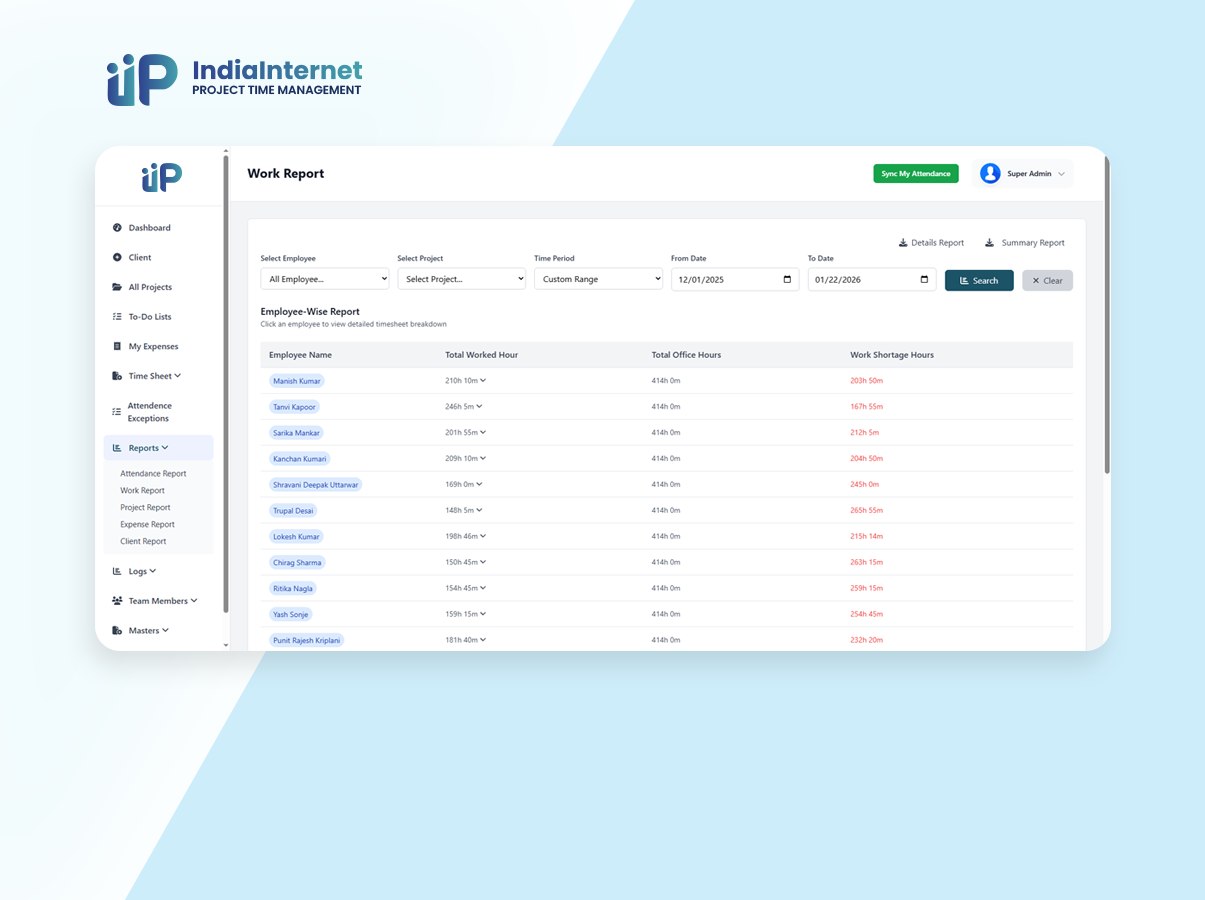
Task: Open the Time Period dropdown
Action: [598, 280]
